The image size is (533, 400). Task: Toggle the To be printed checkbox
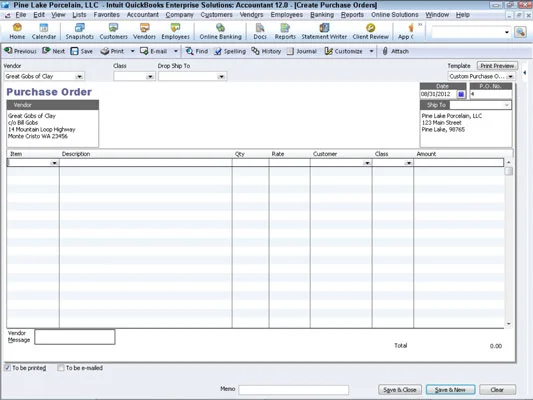tap(7, 368)
